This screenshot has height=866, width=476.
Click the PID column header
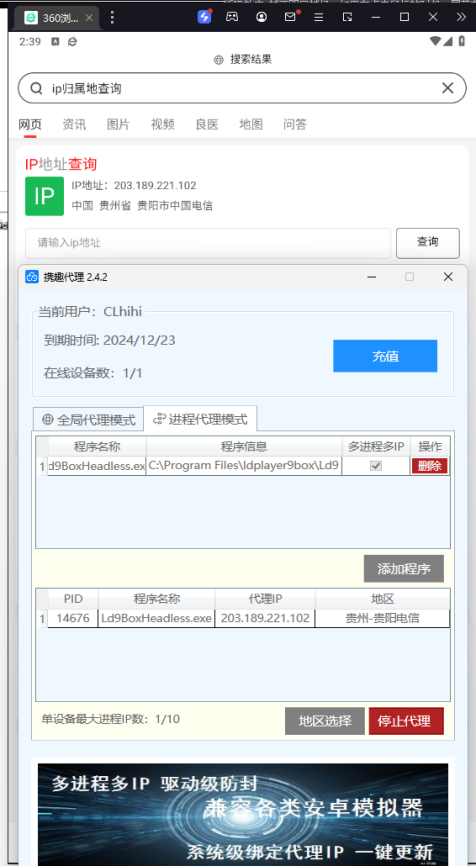[73, 599]
